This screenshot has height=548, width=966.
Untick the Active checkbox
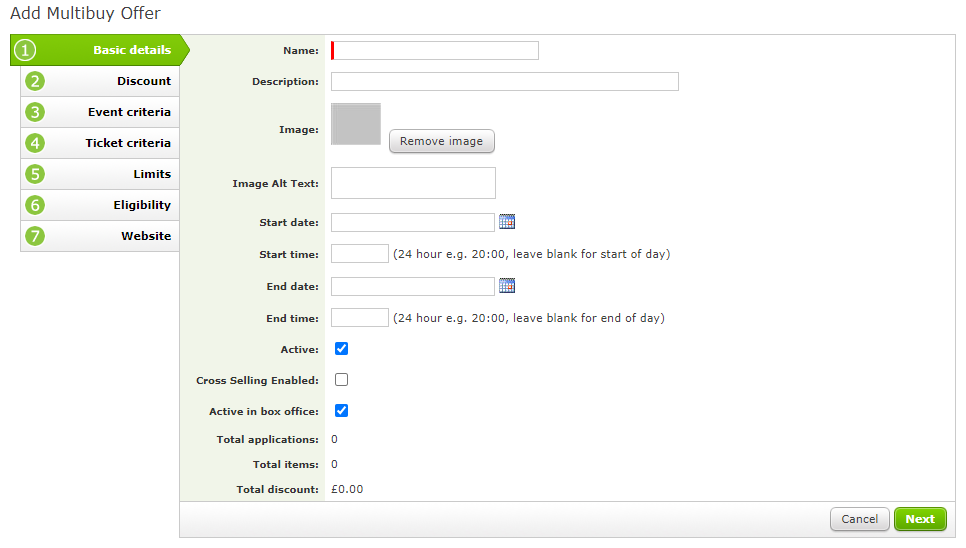(x=341, y=349)
